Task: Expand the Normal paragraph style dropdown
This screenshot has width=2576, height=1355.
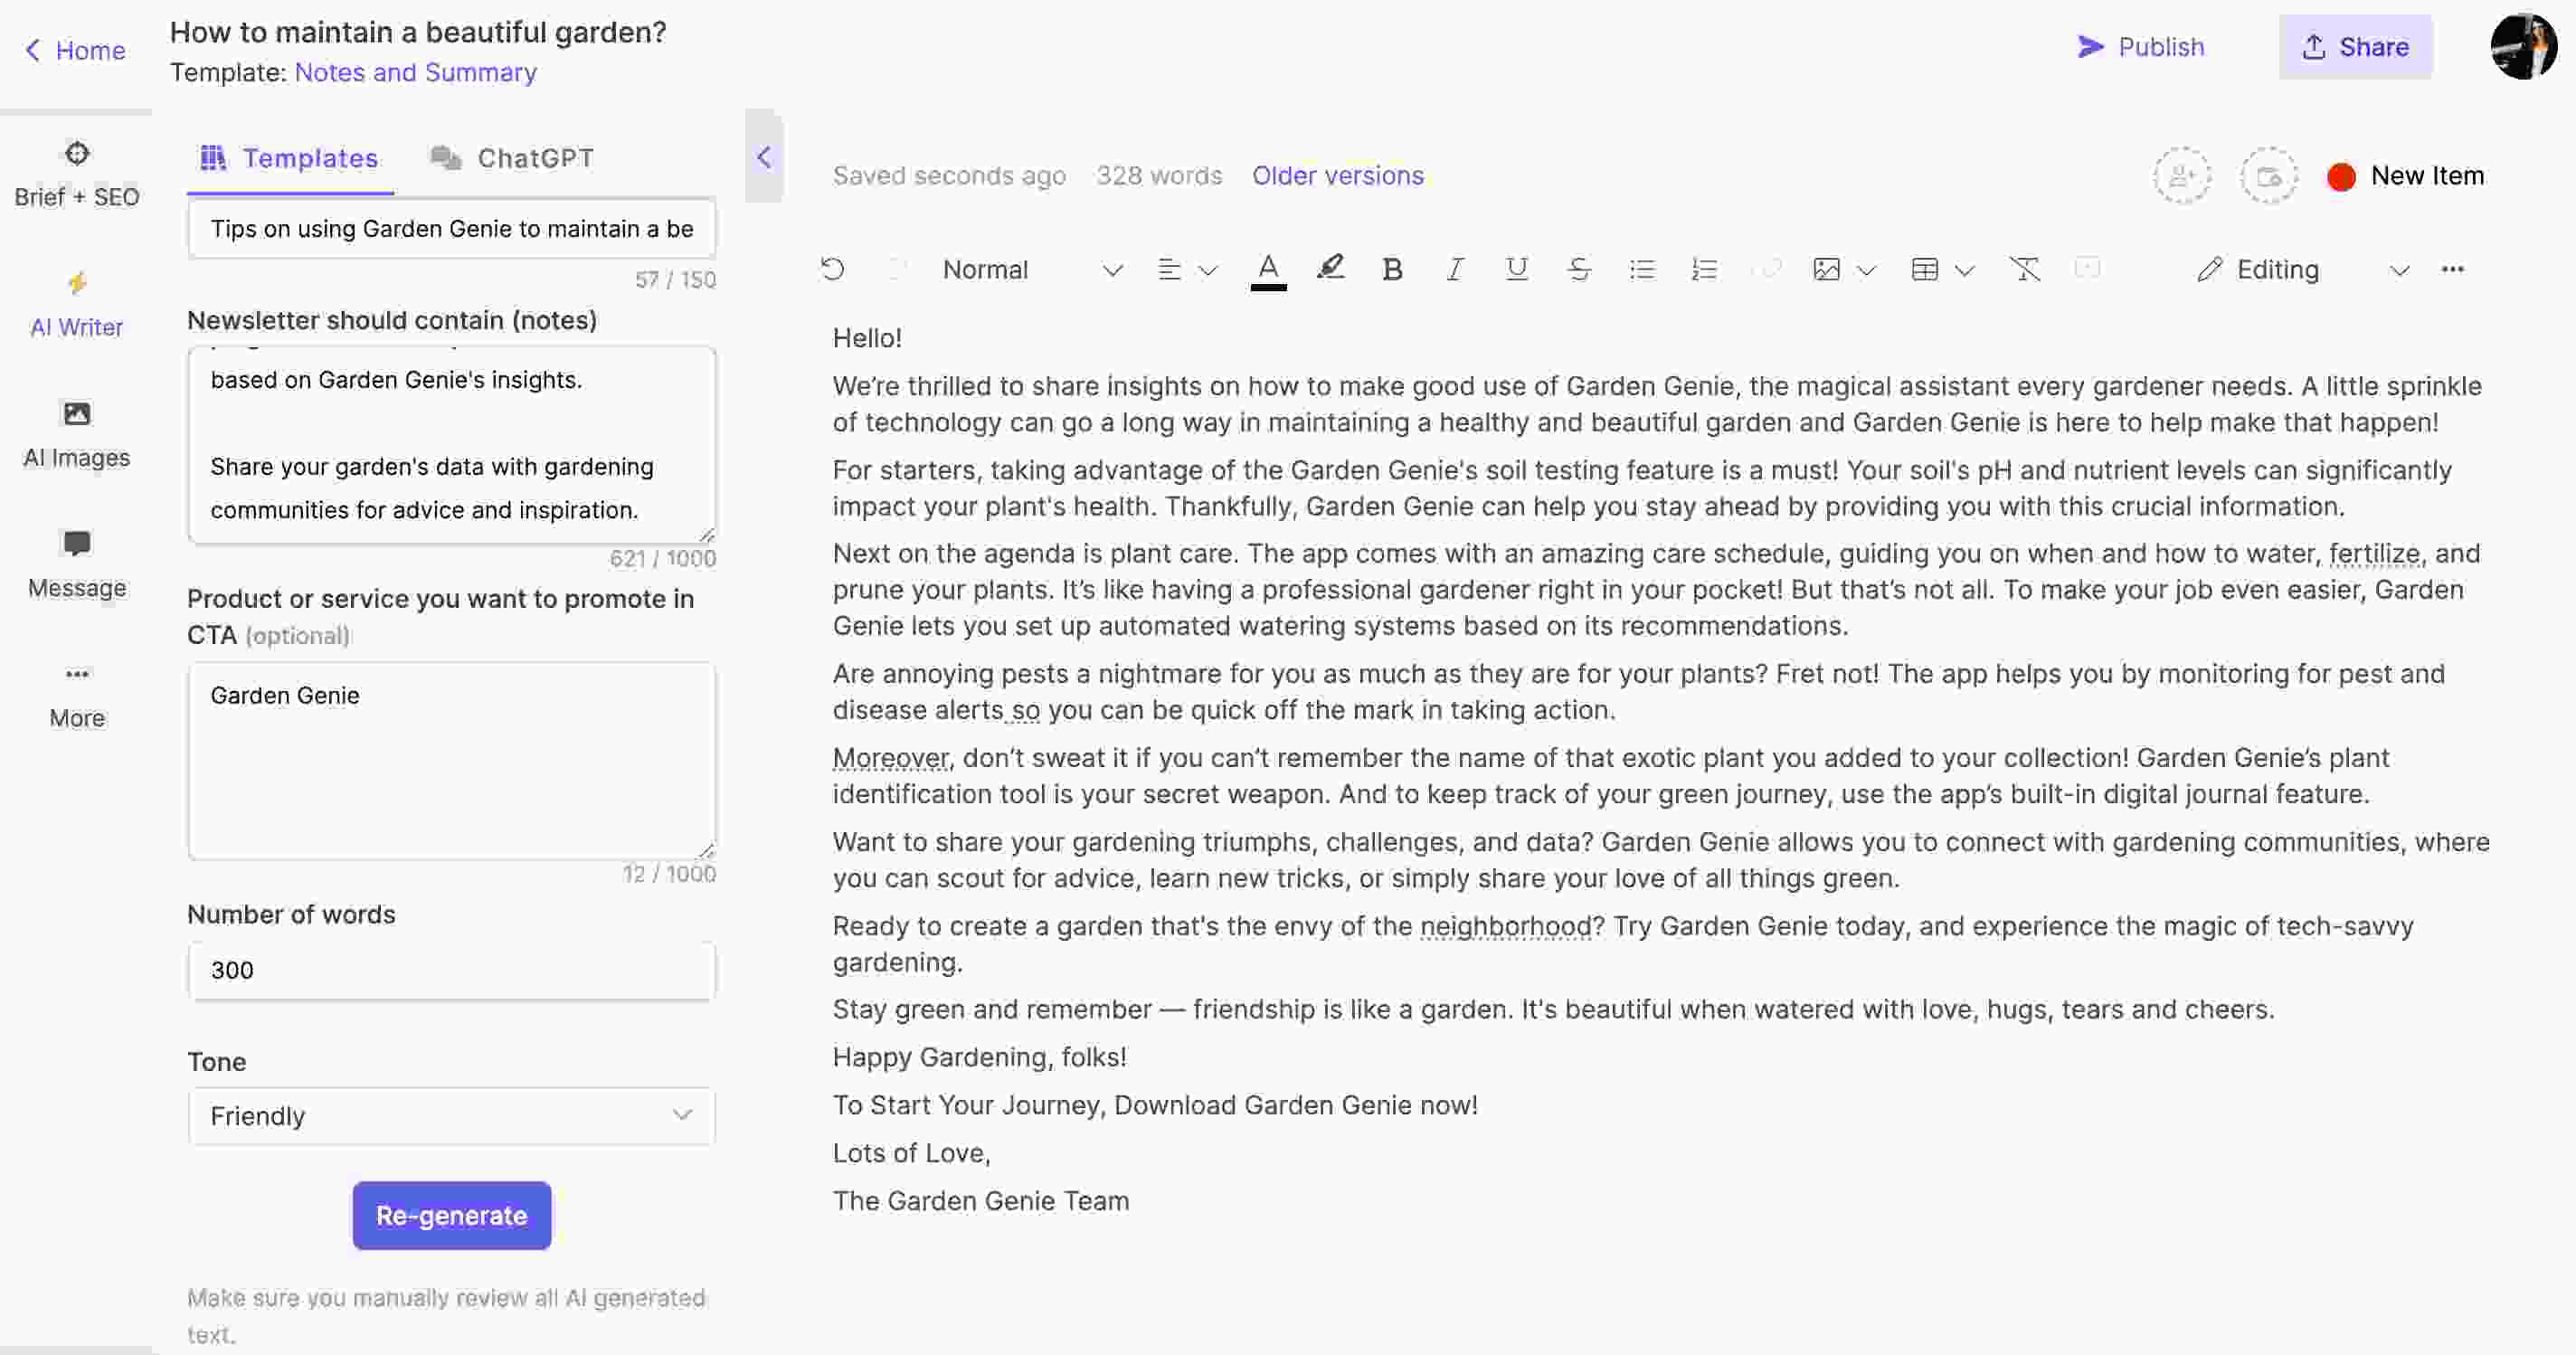Action: pyautogui.click(x=1113, y=270)
